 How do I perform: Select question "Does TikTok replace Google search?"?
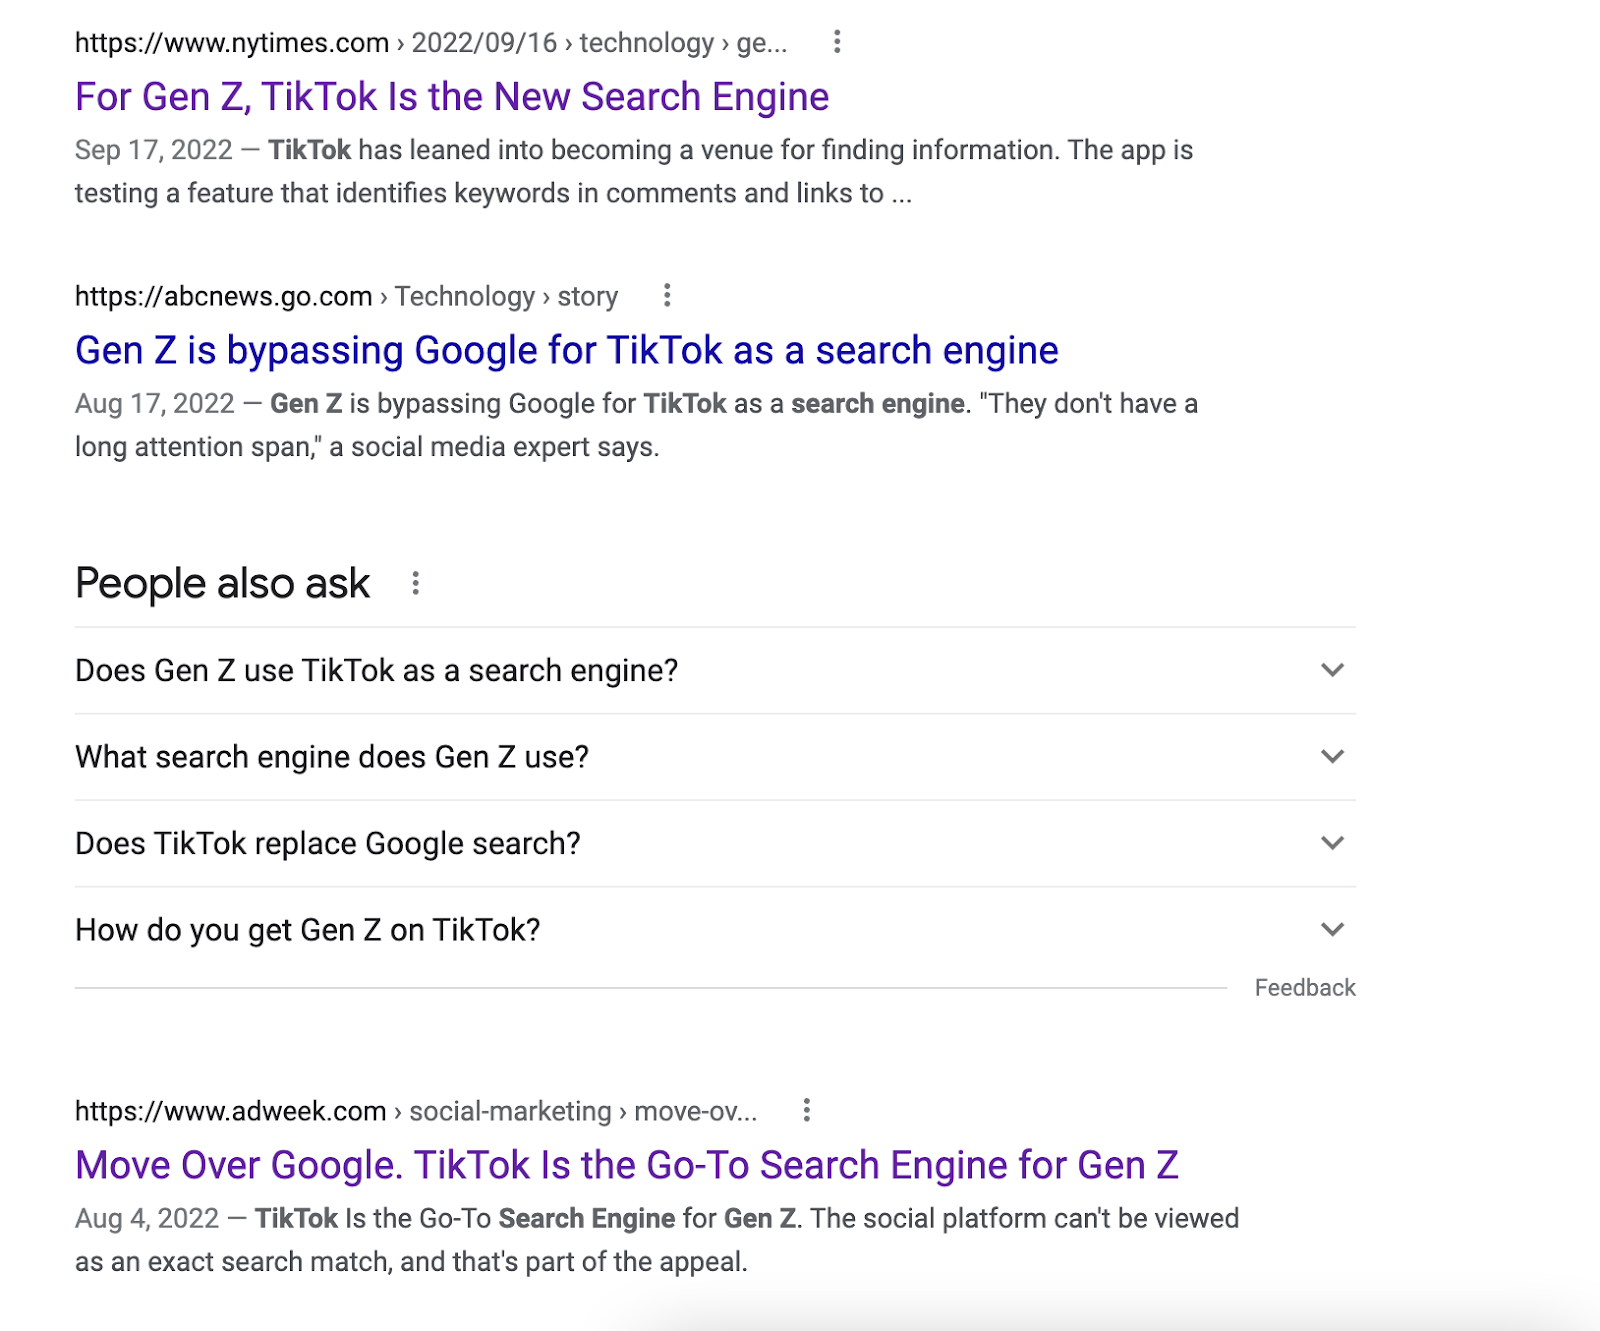pyautogui.click(x=328, y=844)
